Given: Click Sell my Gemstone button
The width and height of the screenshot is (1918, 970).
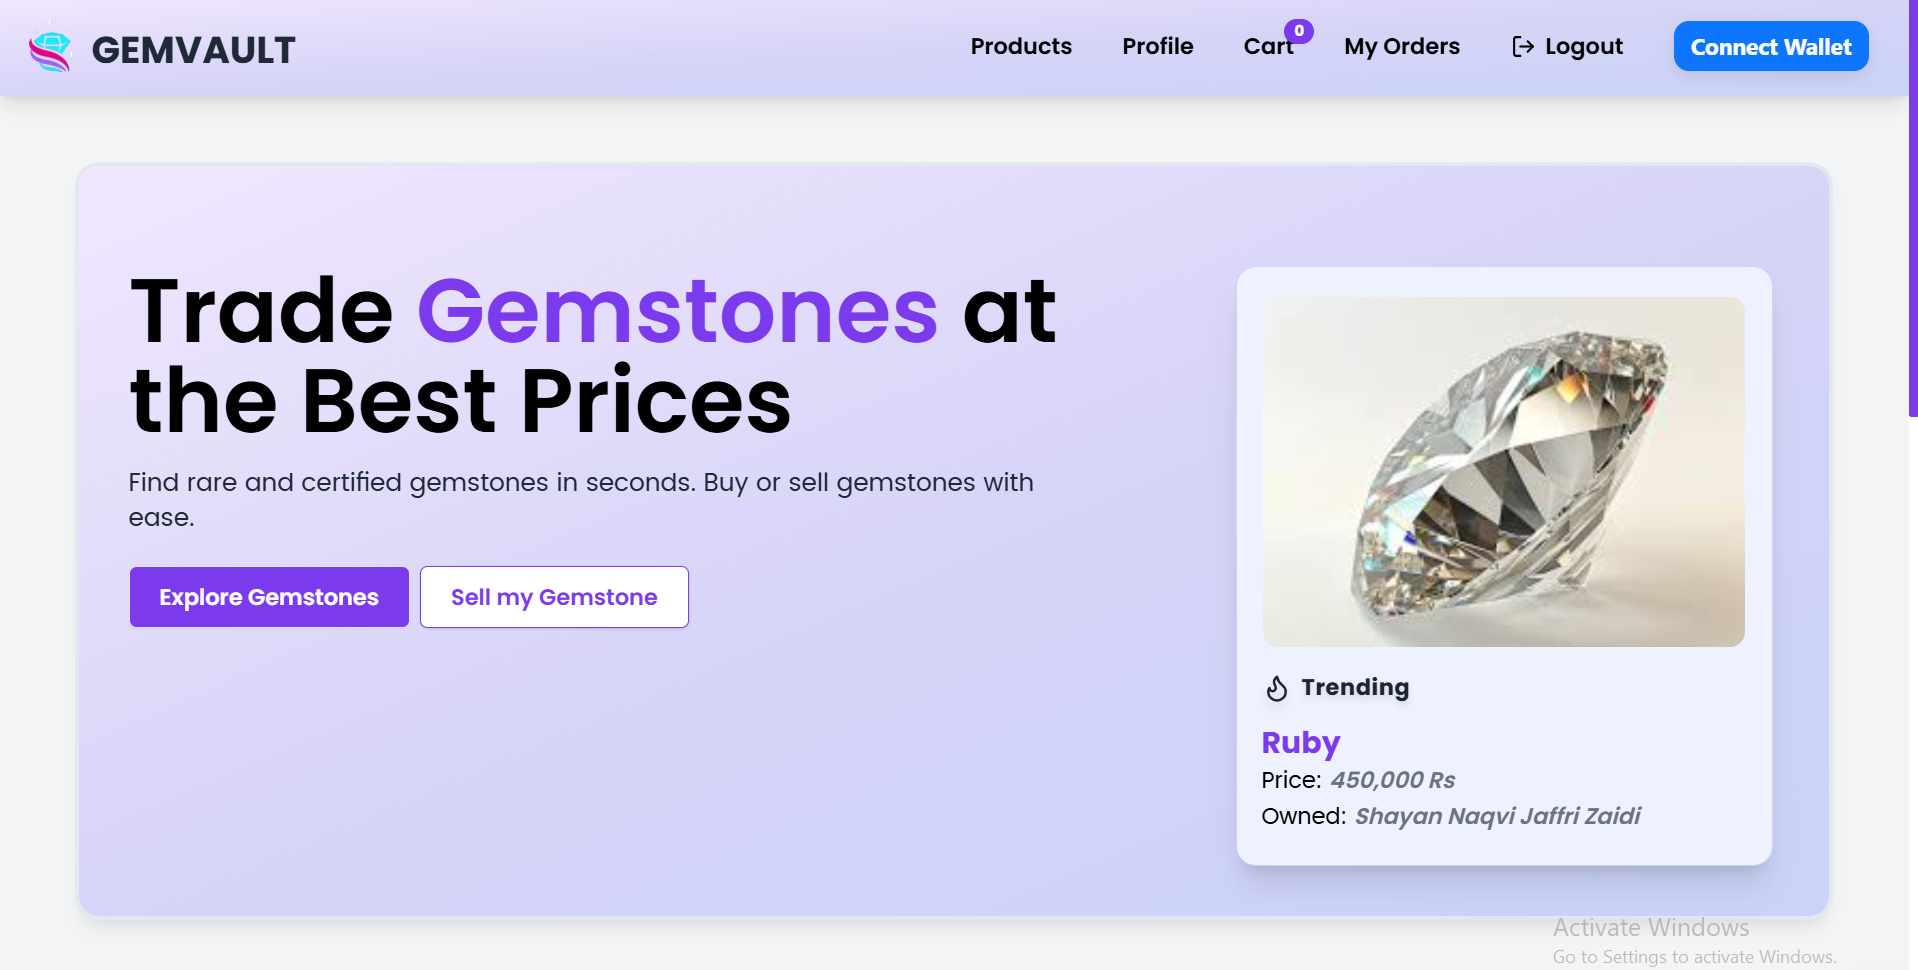Looking at the screenshot, I should click(554, 597).
